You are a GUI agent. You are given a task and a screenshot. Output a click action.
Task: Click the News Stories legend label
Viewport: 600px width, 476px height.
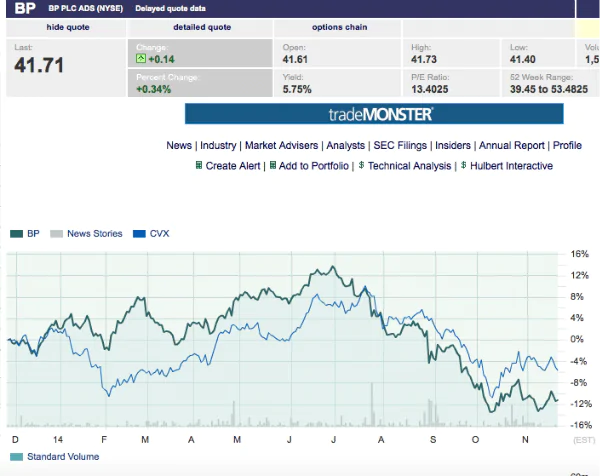95,234
